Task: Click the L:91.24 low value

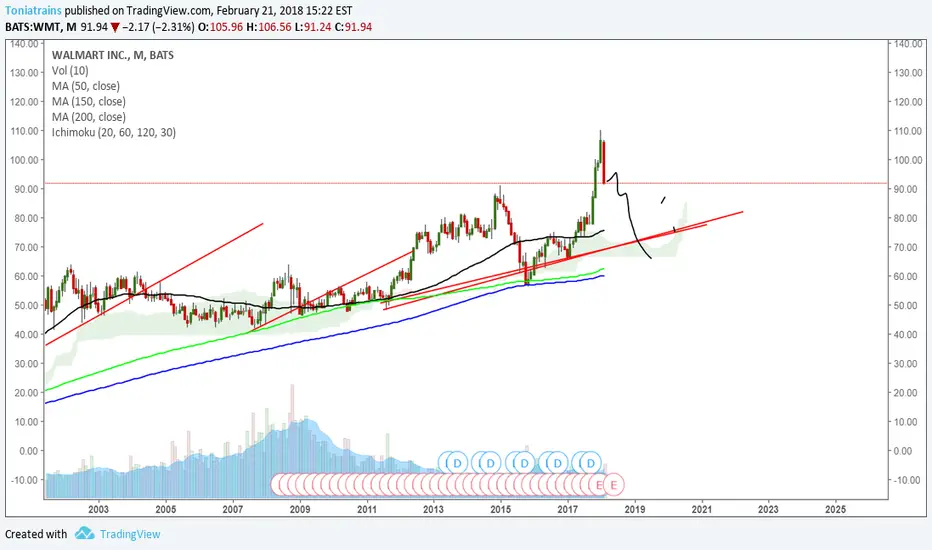Action: pyautogui.click(x=313, y=27)
